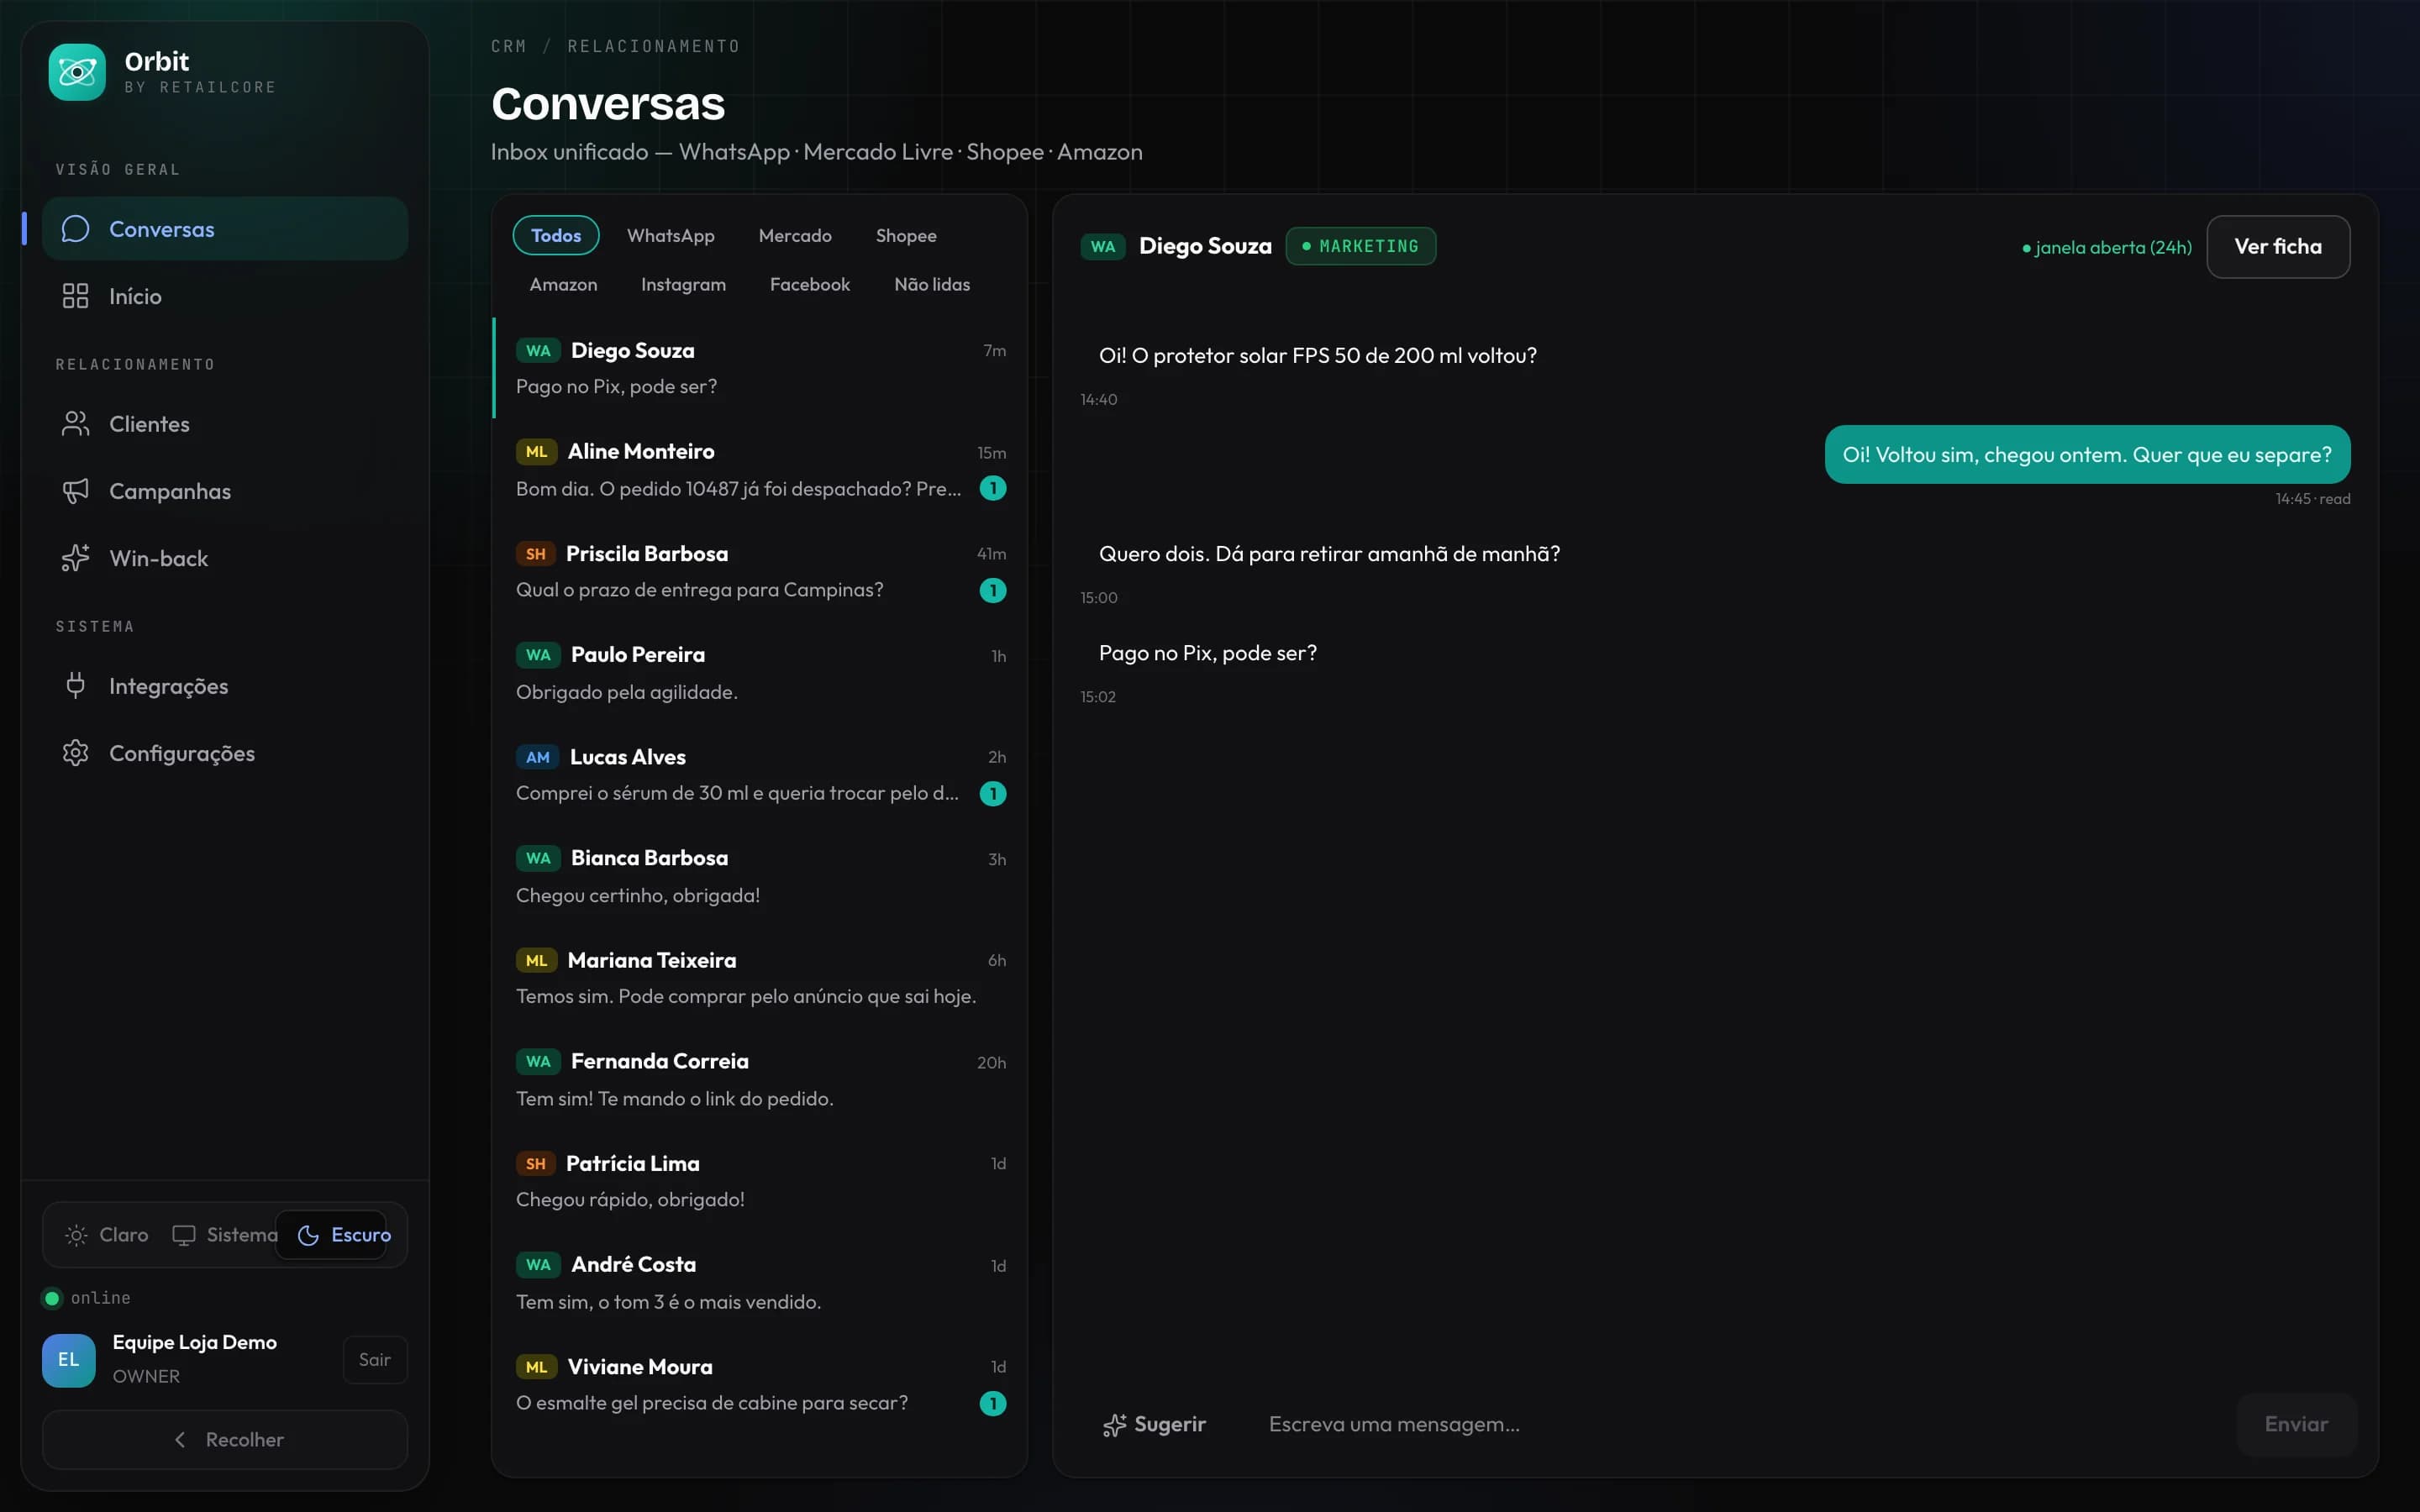Click the Clientes people icon
This screenshot has height=1512, width=2420.
(75, 424)
